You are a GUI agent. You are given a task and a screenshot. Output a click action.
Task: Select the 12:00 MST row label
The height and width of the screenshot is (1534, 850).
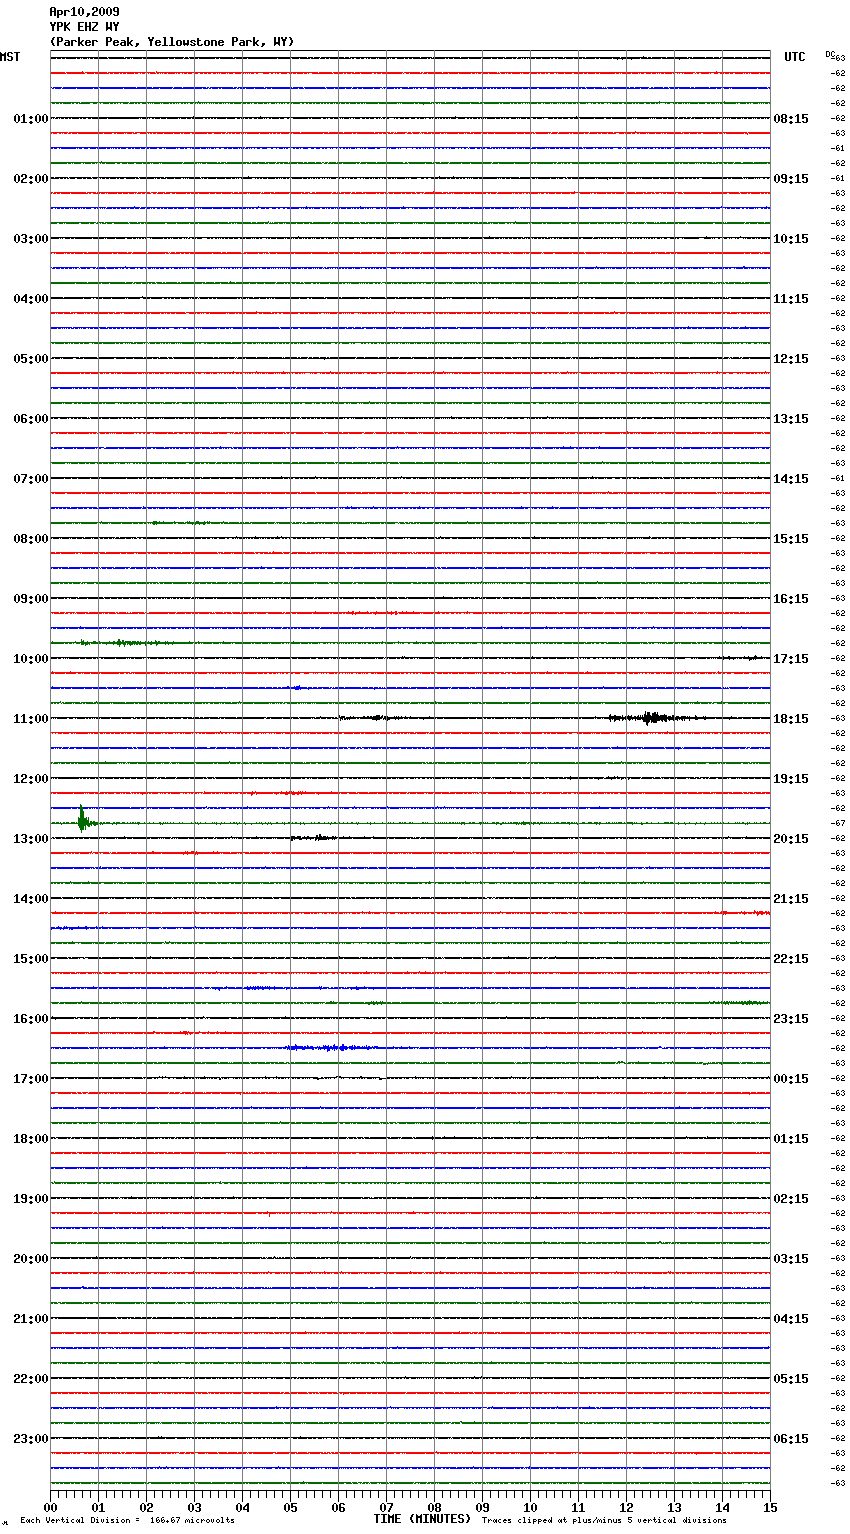(x=31, y=779)
